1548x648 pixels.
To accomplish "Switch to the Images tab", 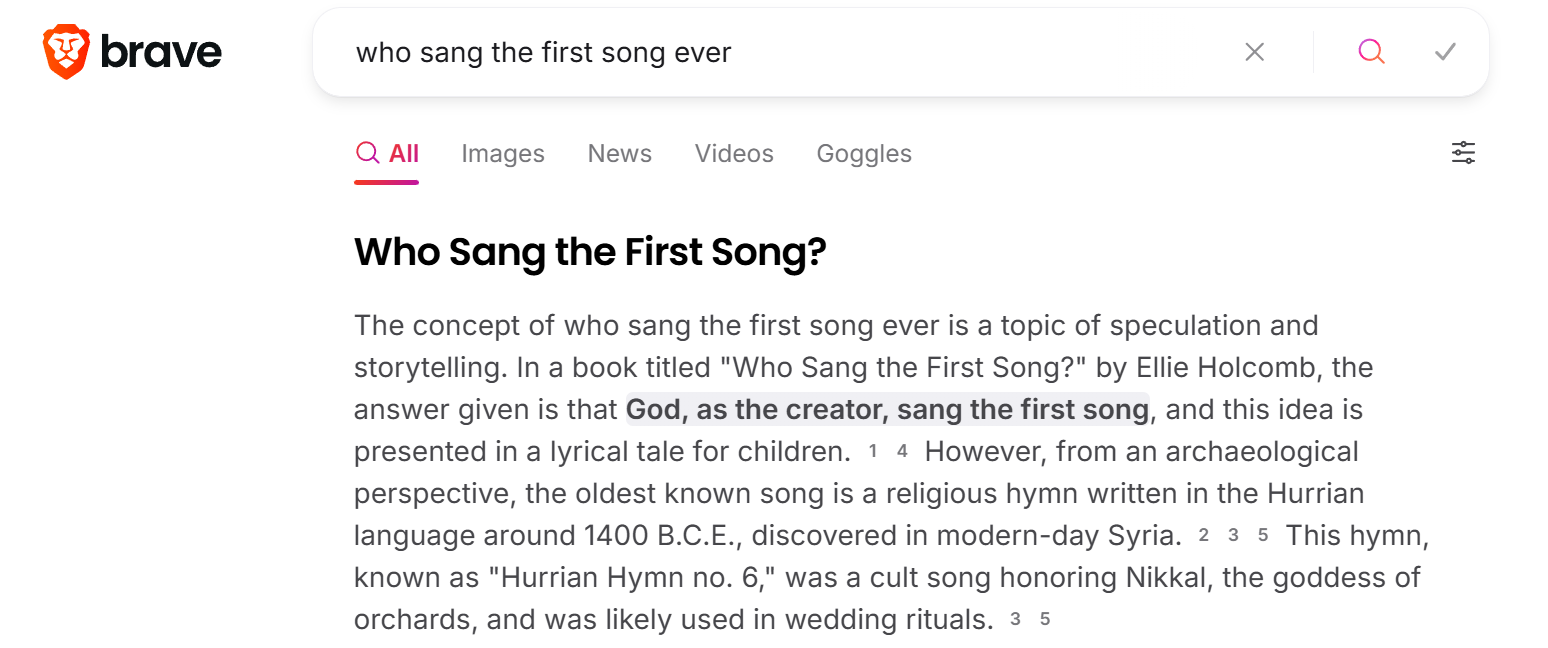I will tap(503, 154).
